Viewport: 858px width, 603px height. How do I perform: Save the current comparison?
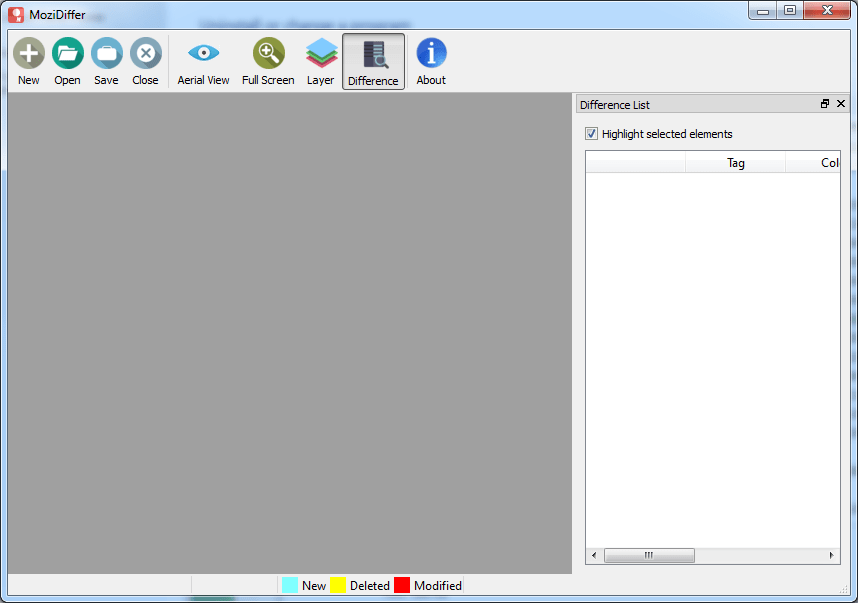click(x=106, y=52)
